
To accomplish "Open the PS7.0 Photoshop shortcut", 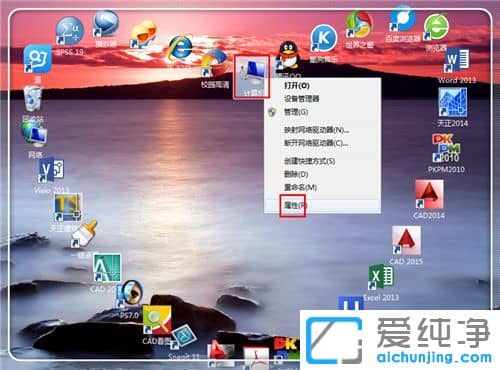I will (130, 294).
